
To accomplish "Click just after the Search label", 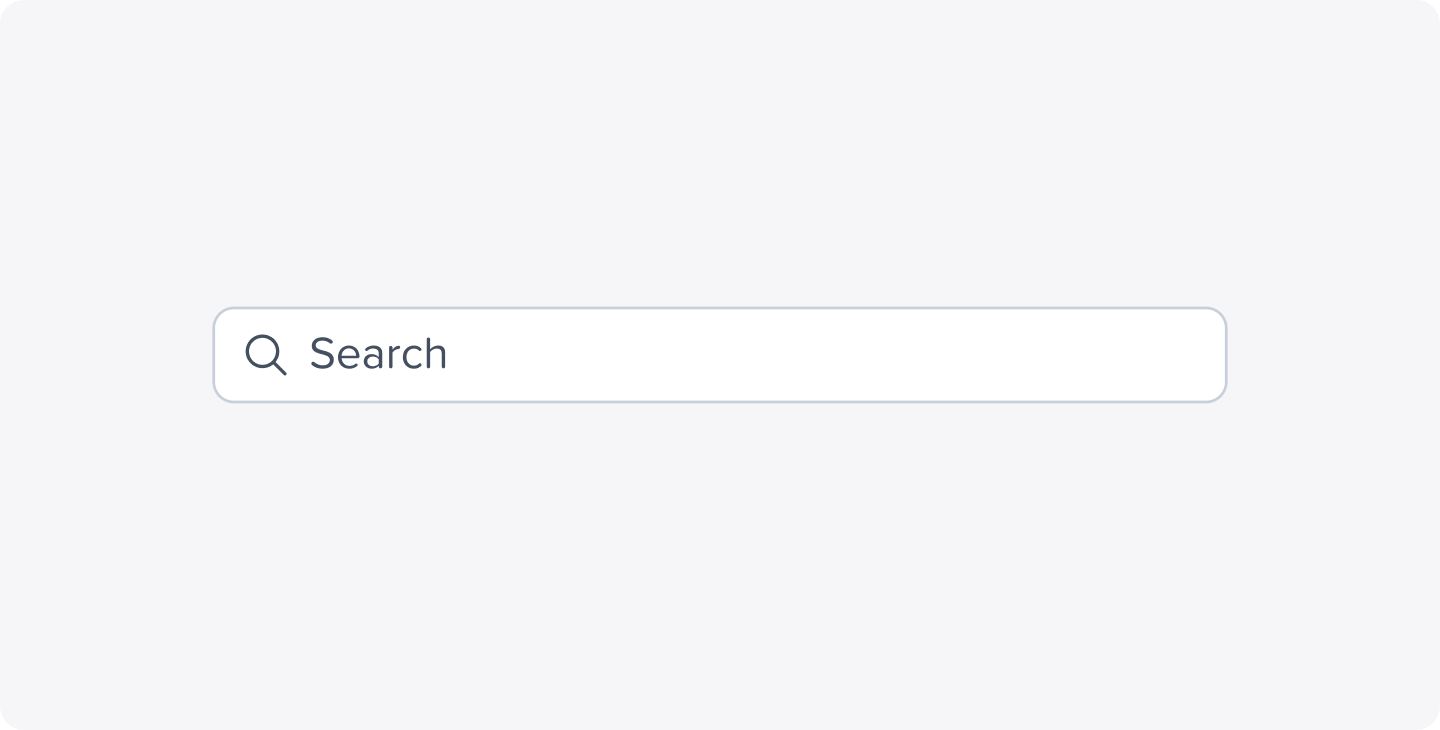I will coord(470,354).
